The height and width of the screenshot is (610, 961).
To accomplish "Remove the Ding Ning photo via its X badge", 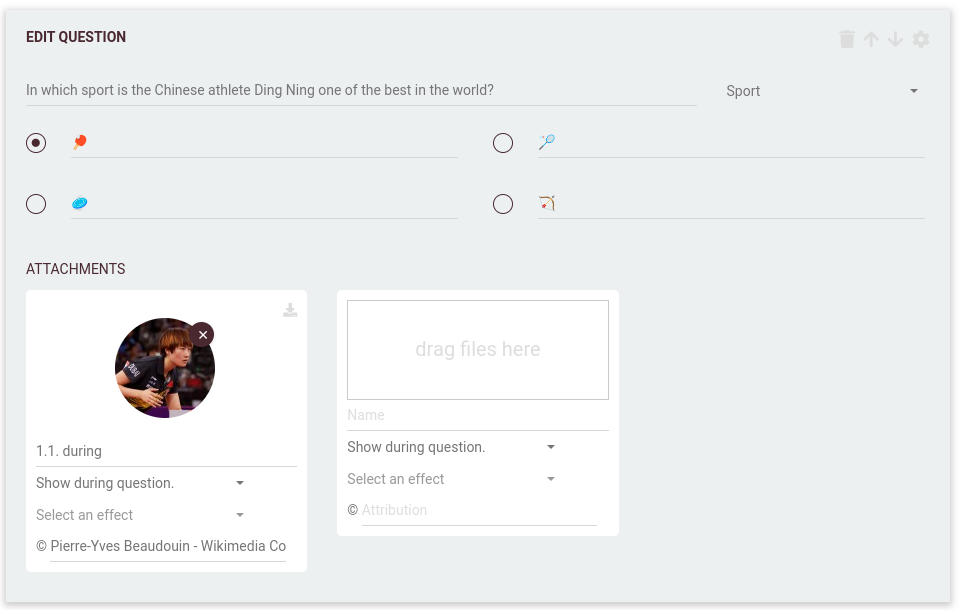I will pyautogui.click(x=203, y=334).
